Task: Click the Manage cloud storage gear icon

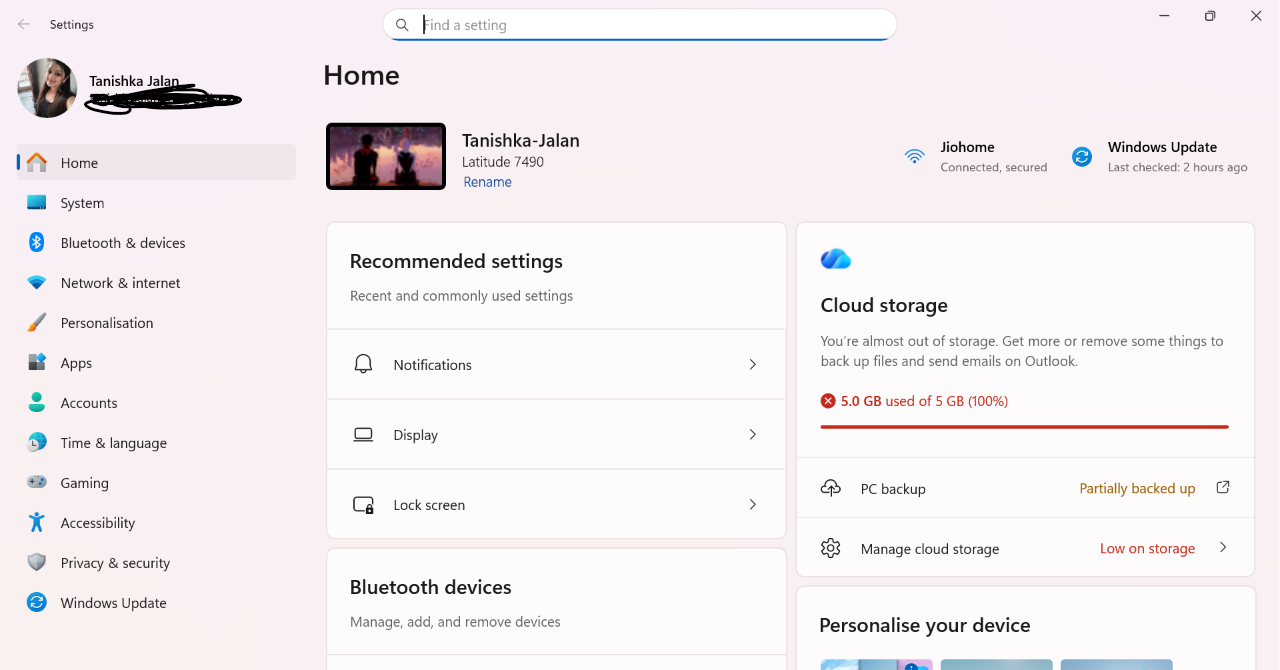Action: tap(831, 548)
